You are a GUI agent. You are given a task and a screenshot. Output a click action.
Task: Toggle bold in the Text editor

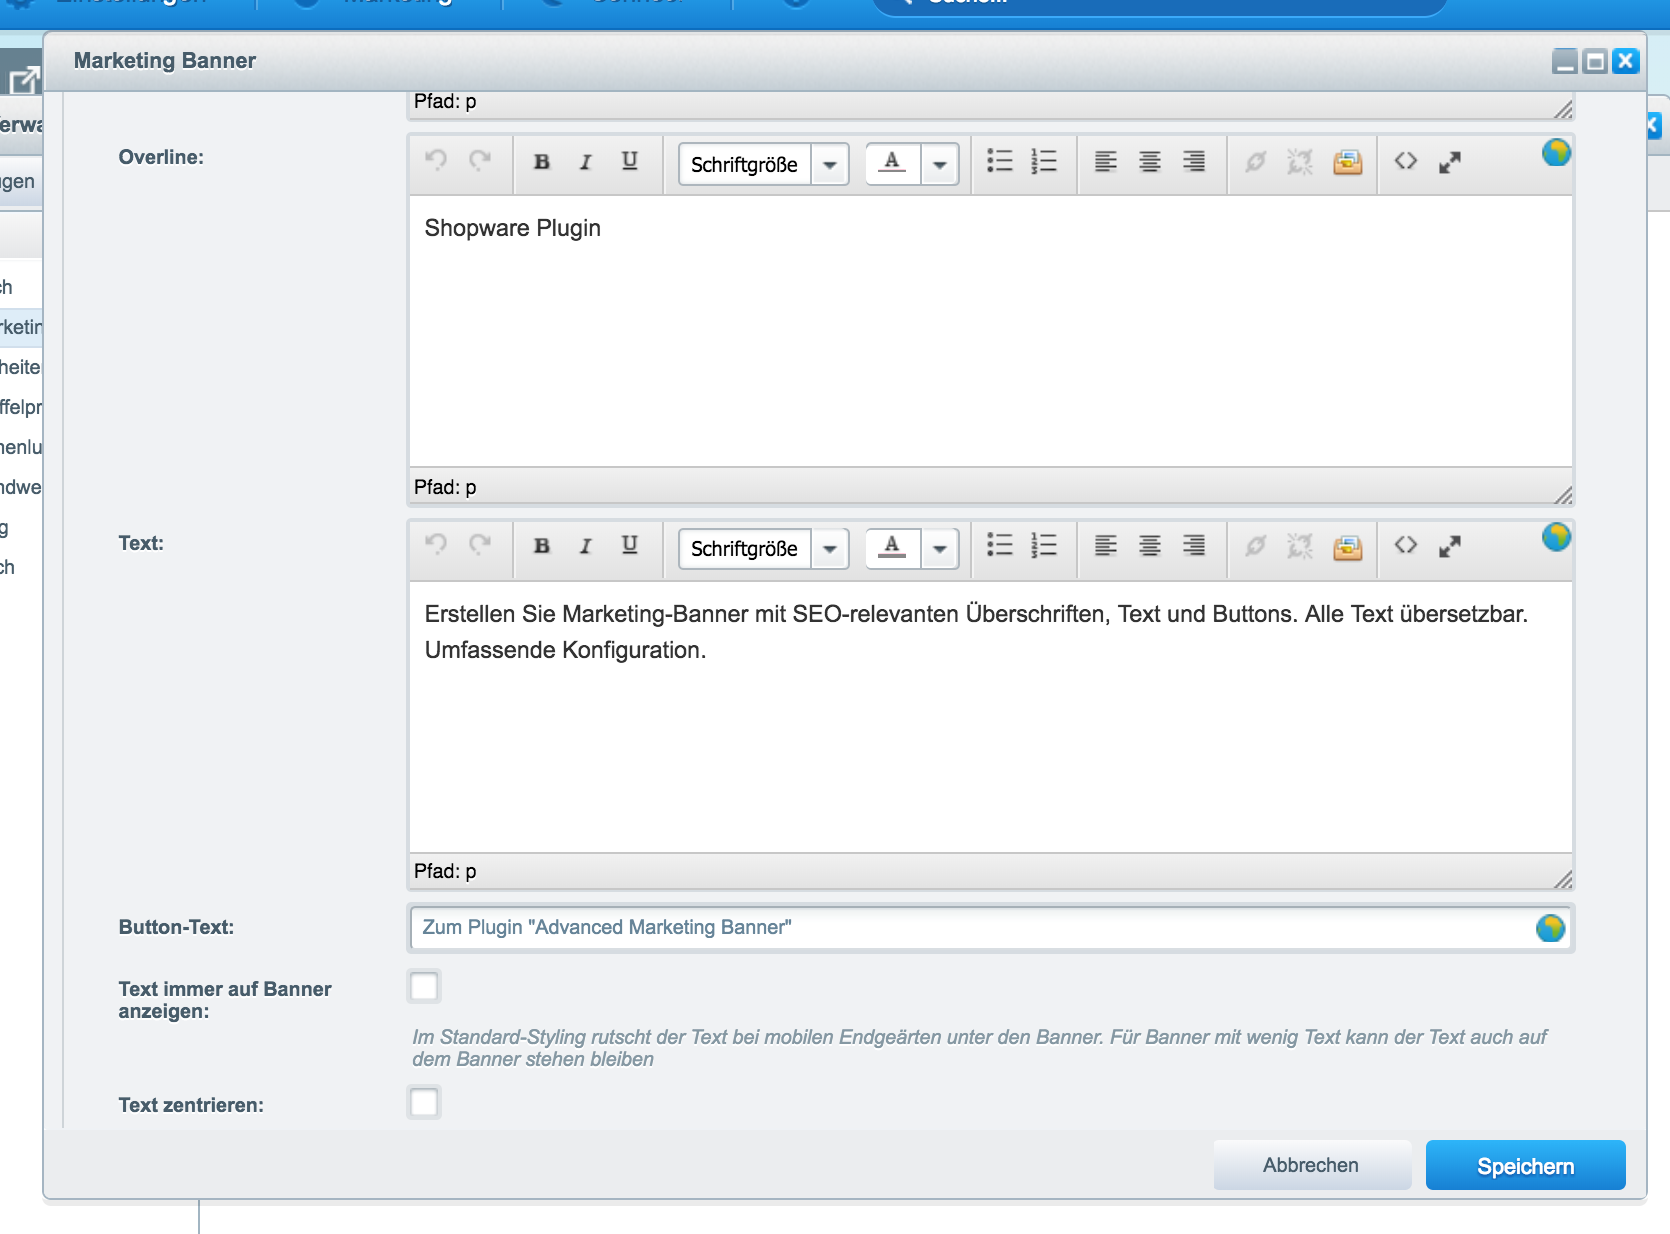[x=541, y=545]
